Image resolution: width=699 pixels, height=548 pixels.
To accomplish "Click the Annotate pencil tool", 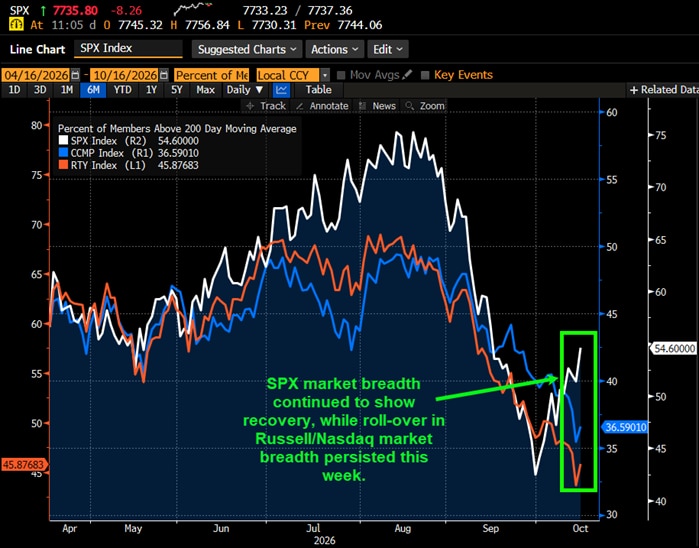I will point(322,106).
